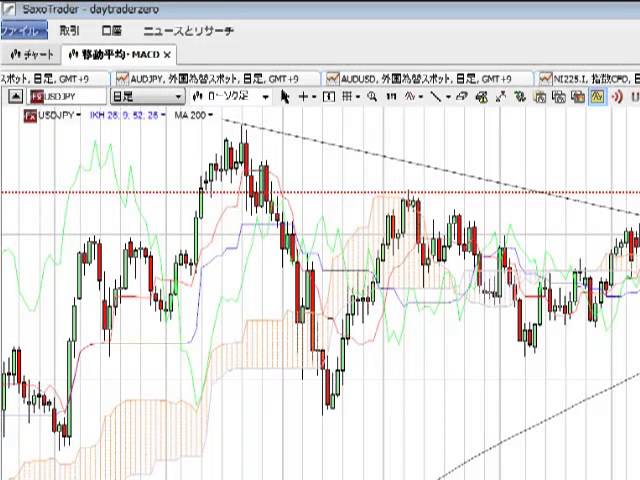Image resolution: width=640 pixels, height=480 pixels.
Task: Click the zoom magnifier icon
Action: pos(371,97)
